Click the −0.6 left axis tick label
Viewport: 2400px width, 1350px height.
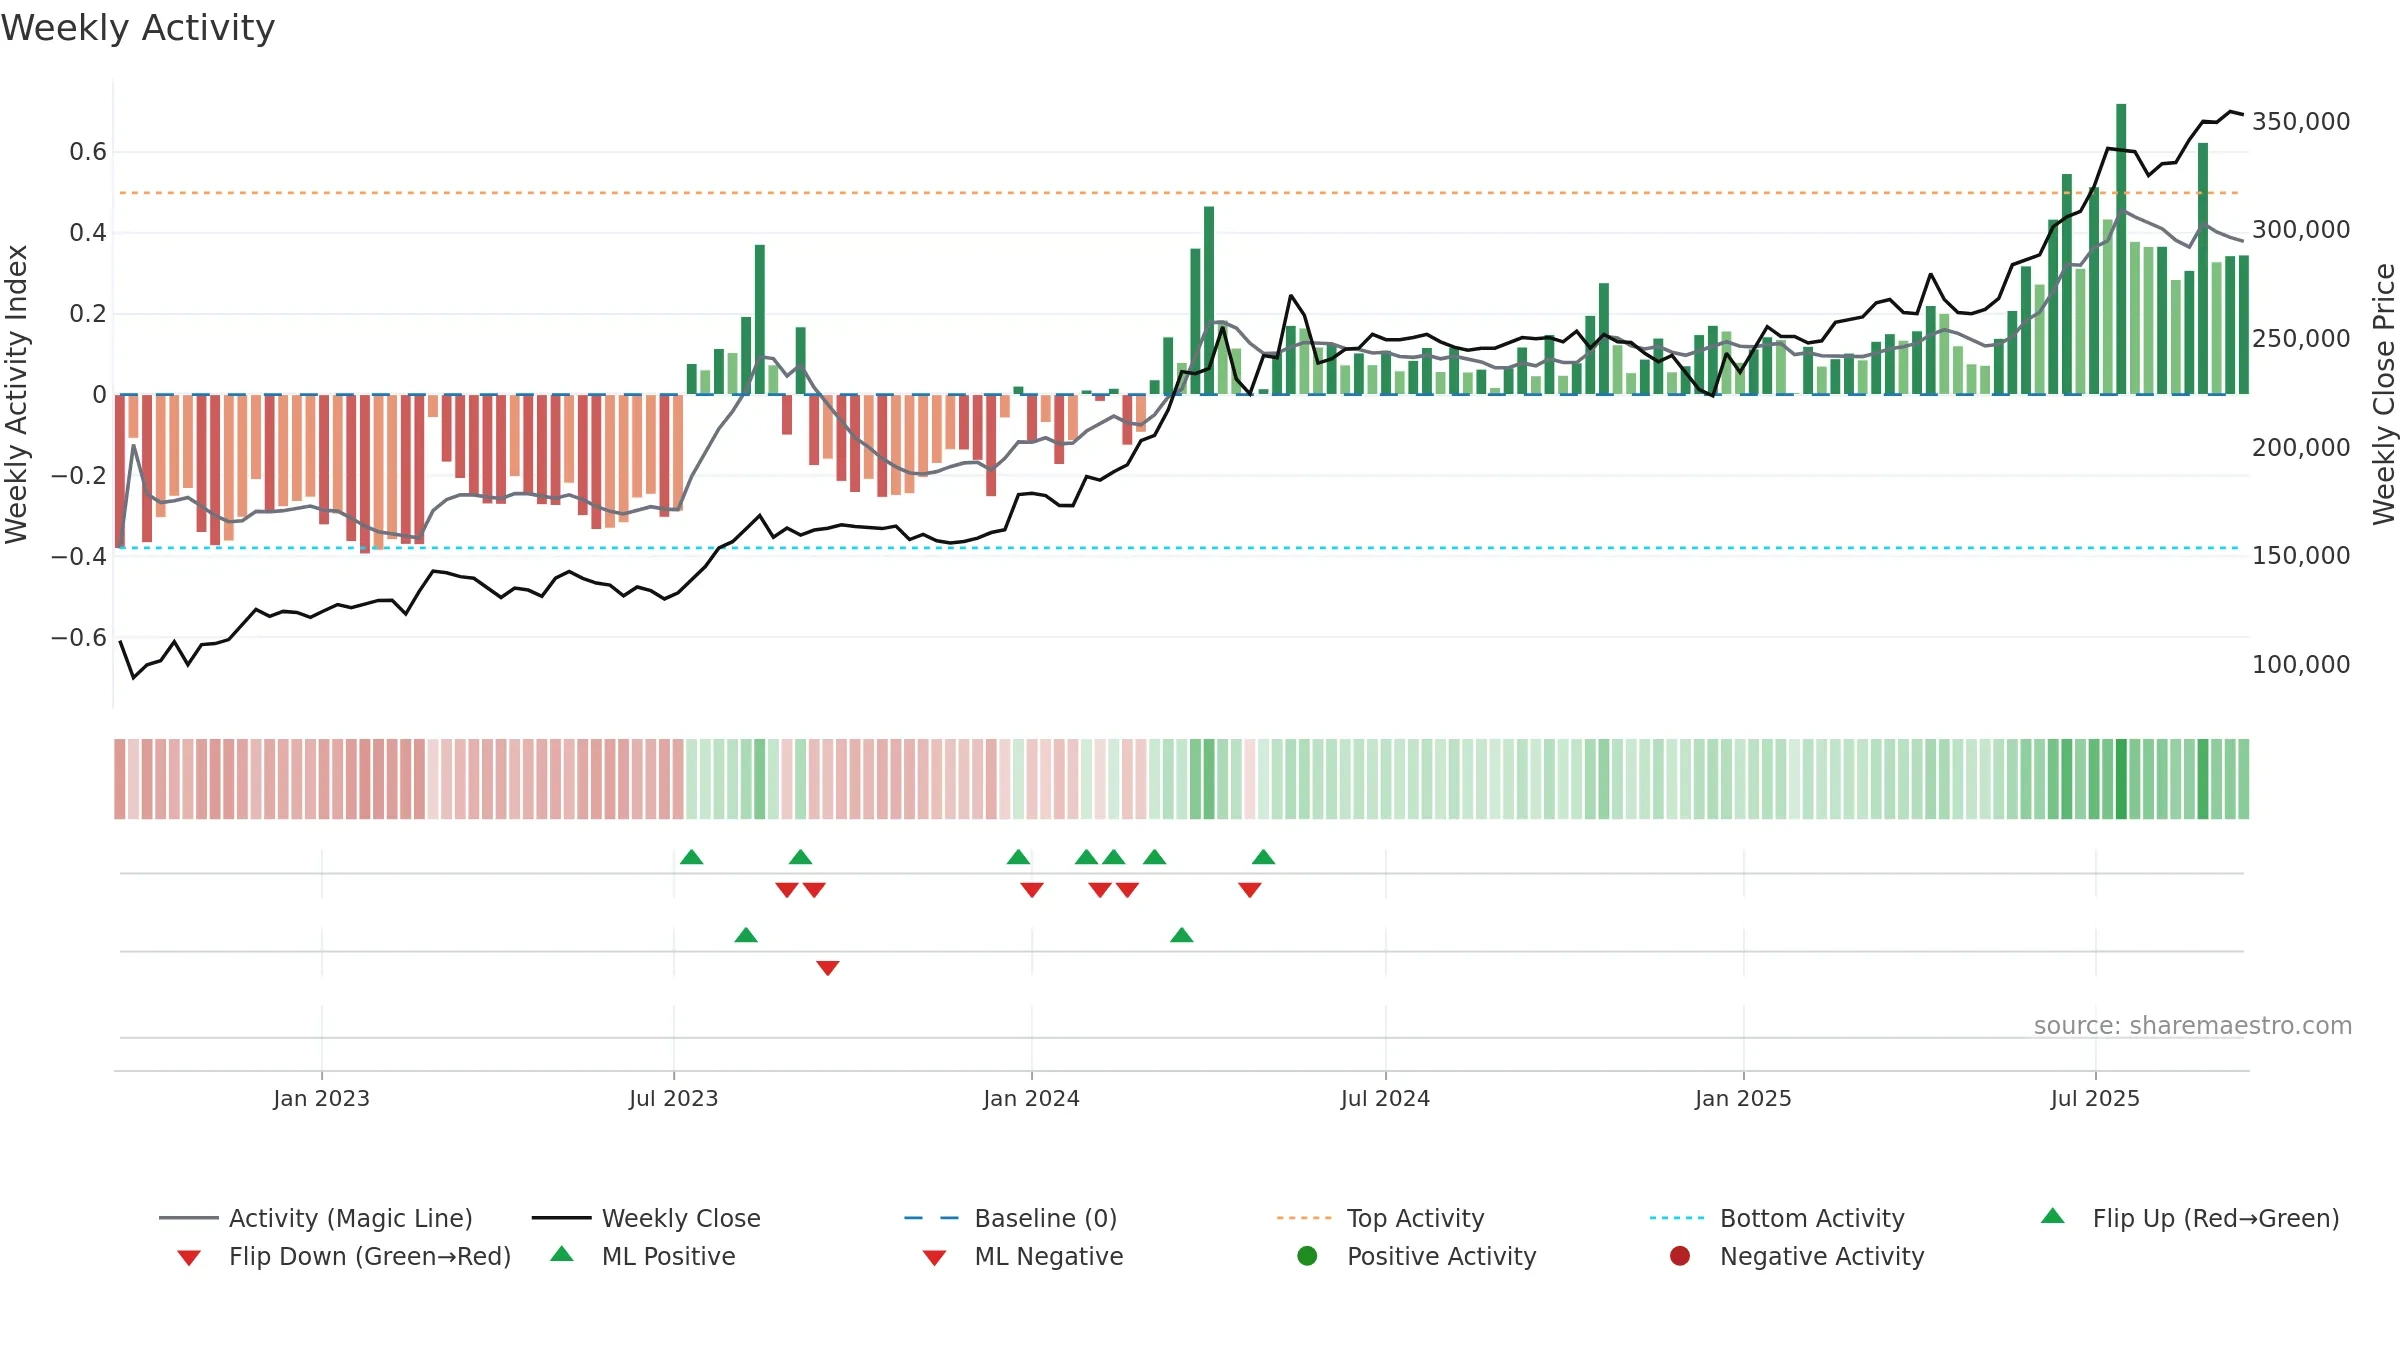click(79, 637)
